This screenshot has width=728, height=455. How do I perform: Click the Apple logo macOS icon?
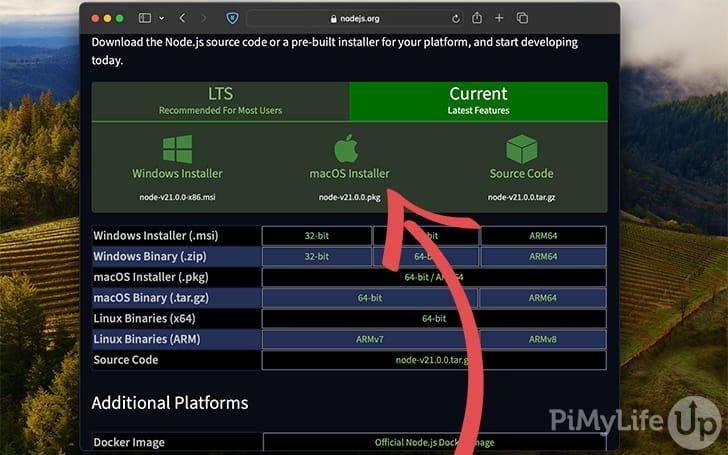pyautogui.click(x=346, y=148)
